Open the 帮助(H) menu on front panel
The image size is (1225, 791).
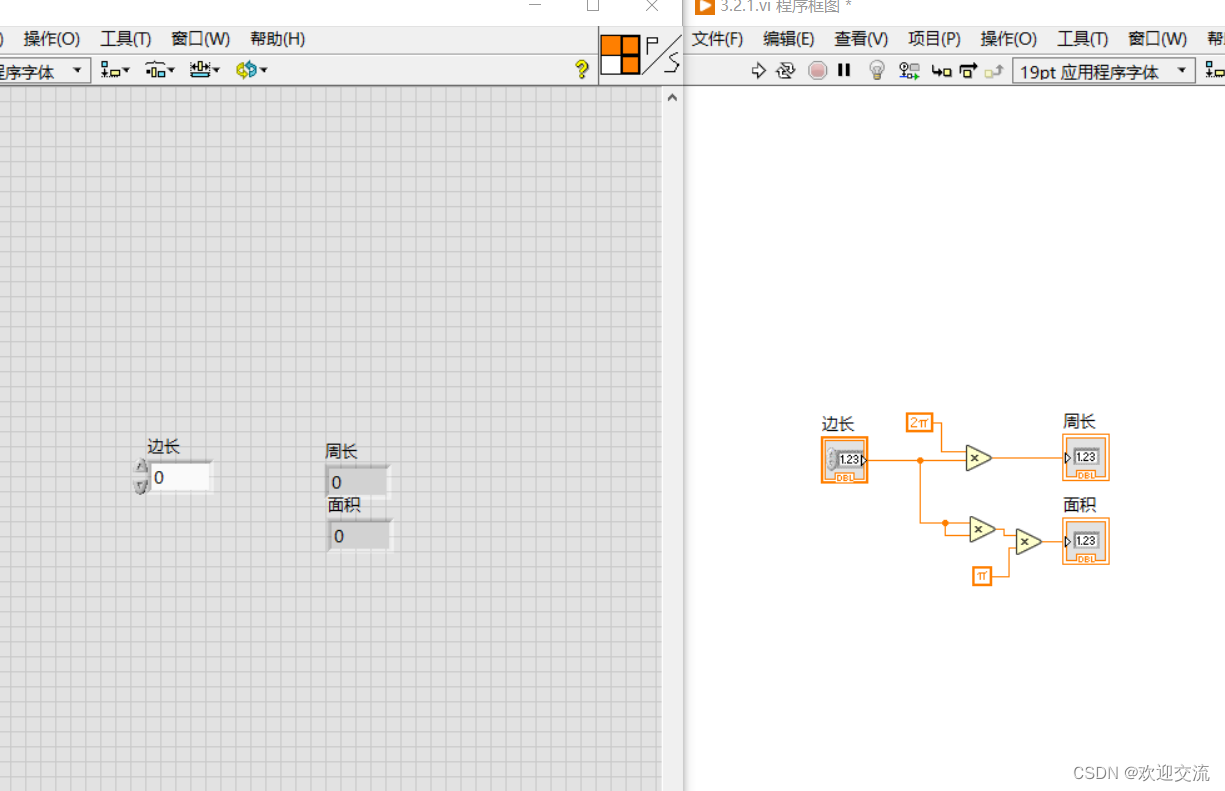click(277, 39)
